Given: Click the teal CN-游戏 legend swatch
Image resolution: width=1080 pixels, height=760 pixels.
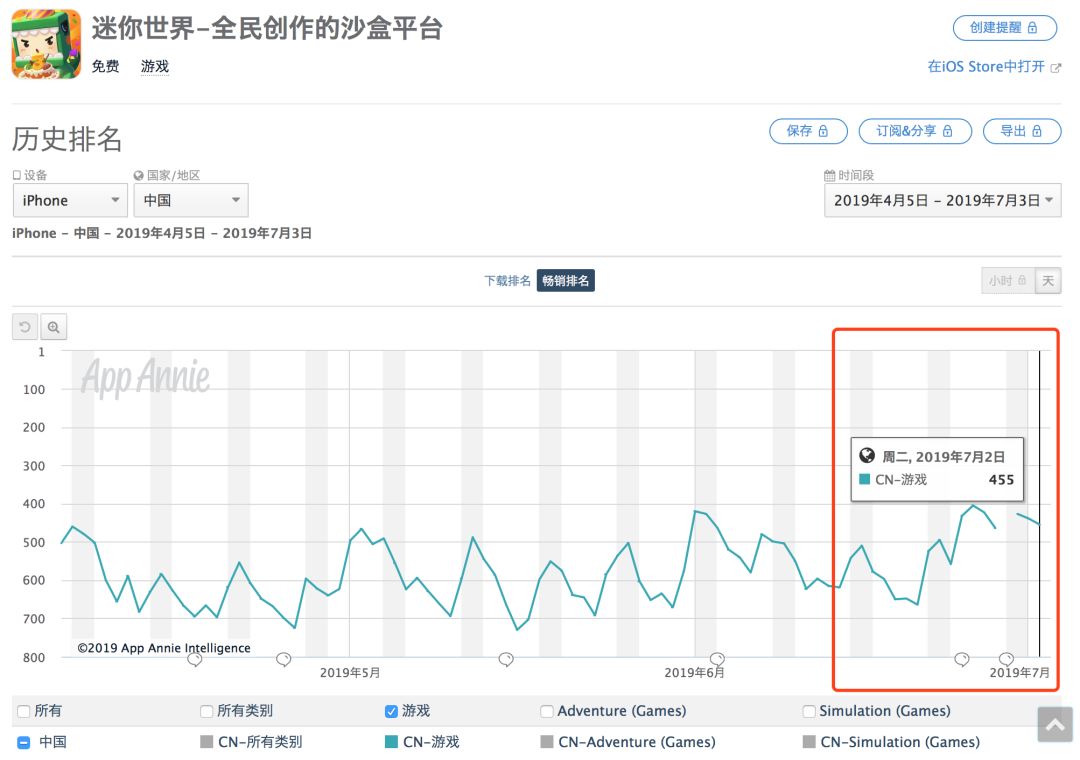Looking at the screenshot, I should 391,742.
